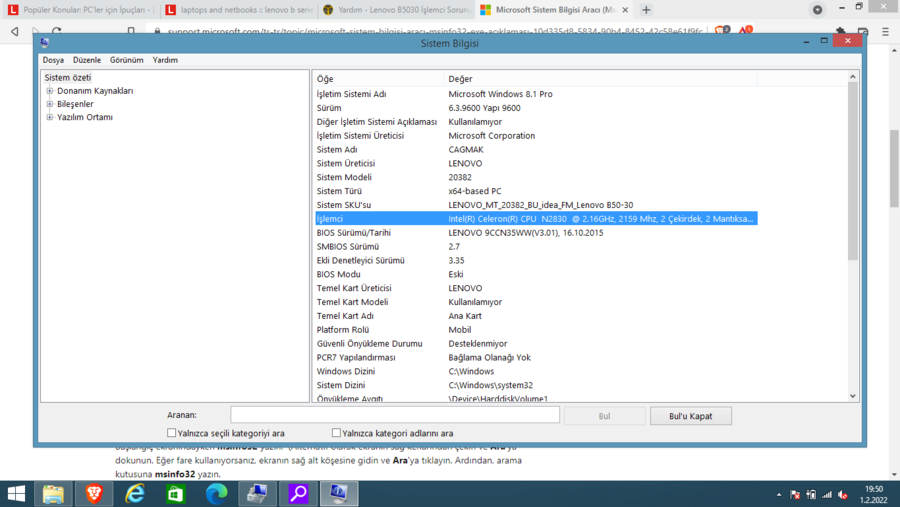Click the Değer column header
Viewport: 900px width, 507px height.
tap(601, 79)
